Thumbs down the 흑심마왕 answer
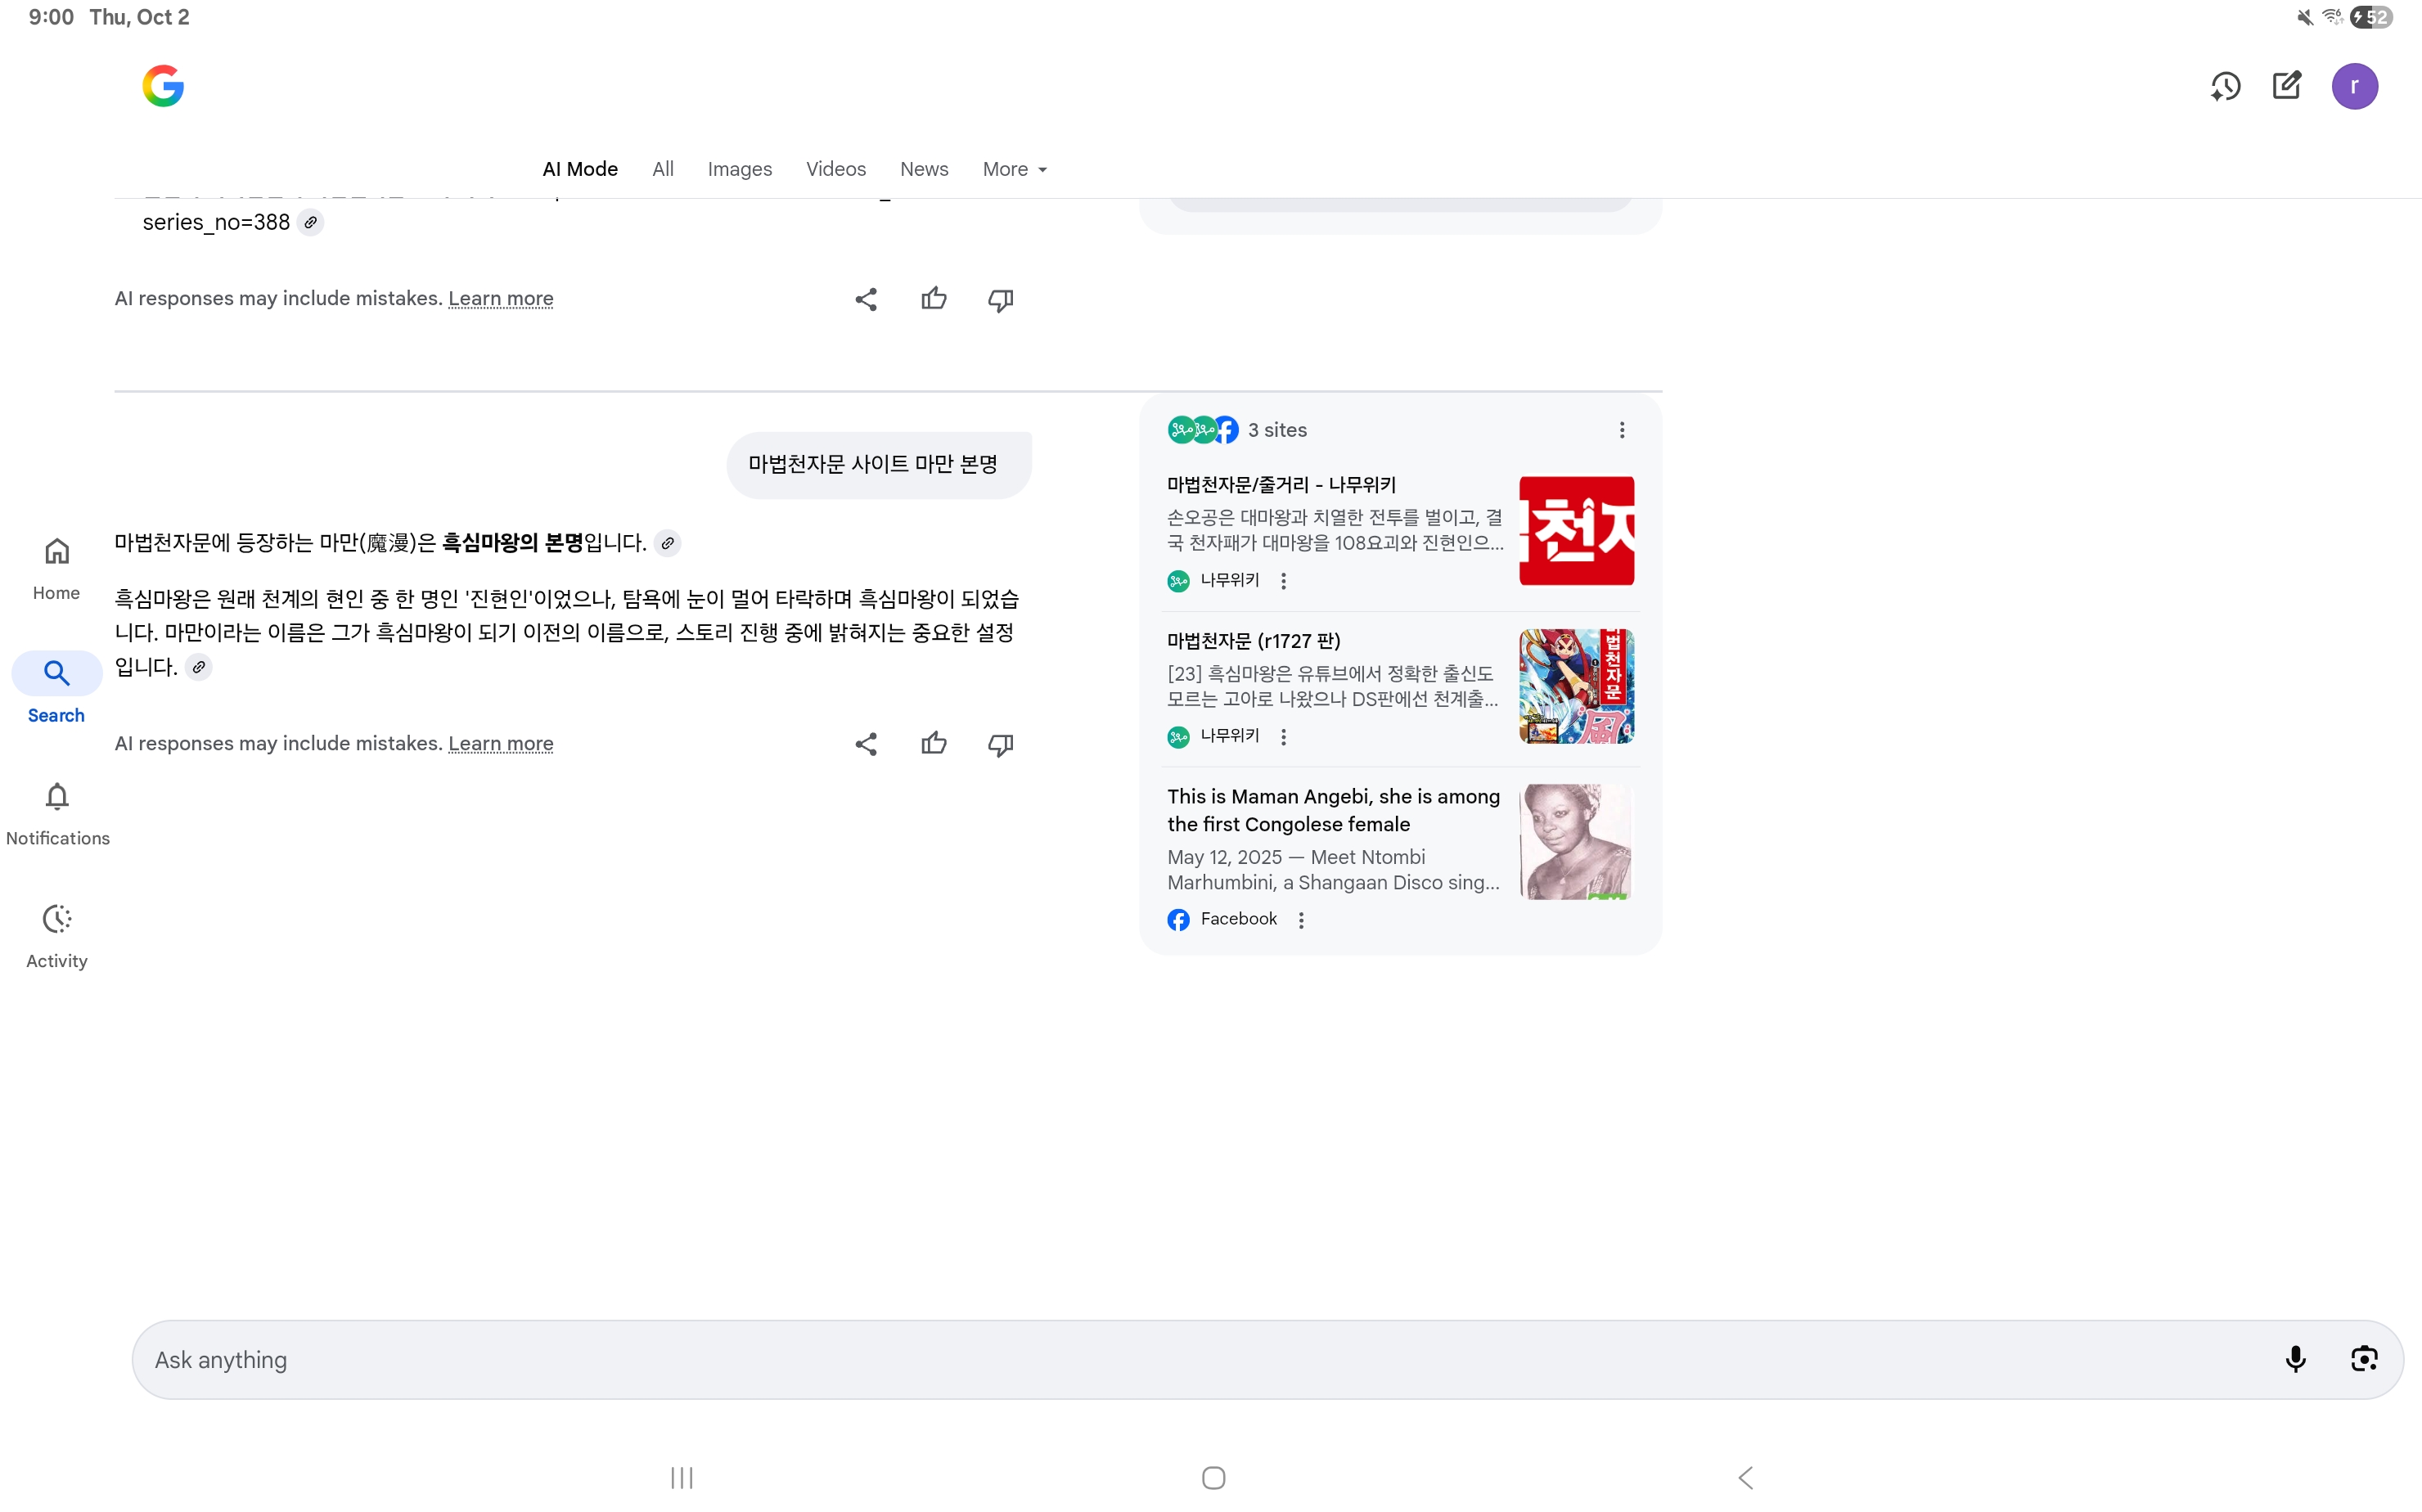 point(1000,744)
